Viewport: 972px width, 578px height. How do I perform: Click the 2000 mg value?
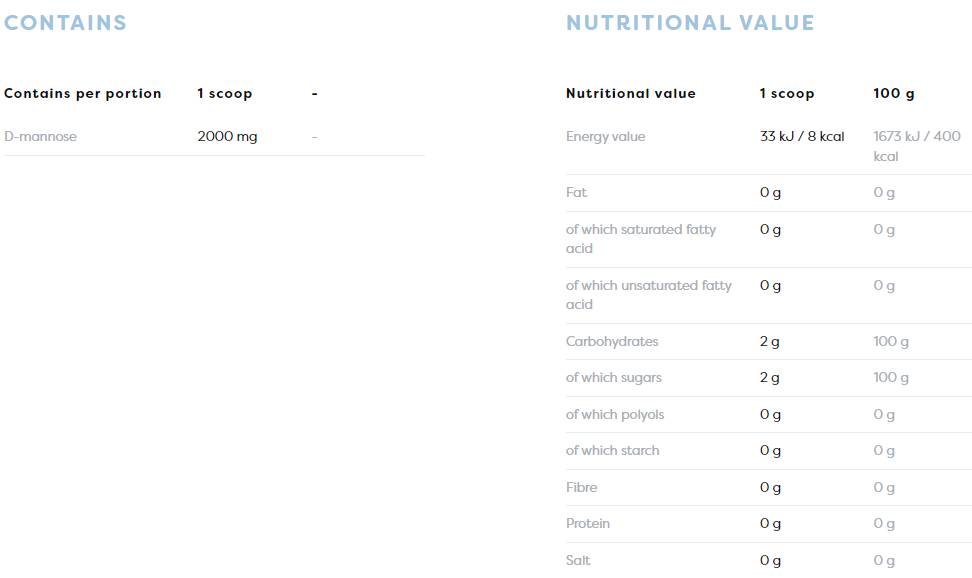227,136
